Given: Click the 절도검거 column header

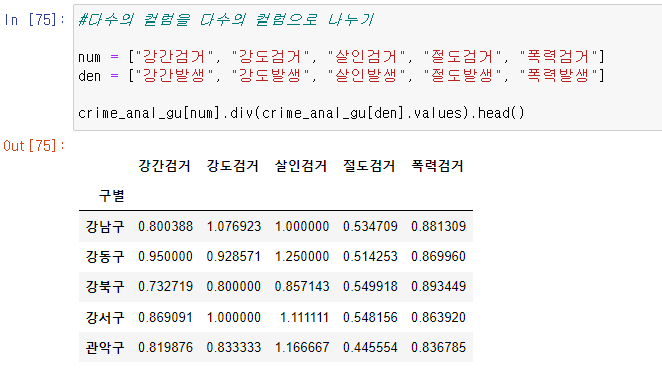Looking at the screenshot, I should (369, 166).
